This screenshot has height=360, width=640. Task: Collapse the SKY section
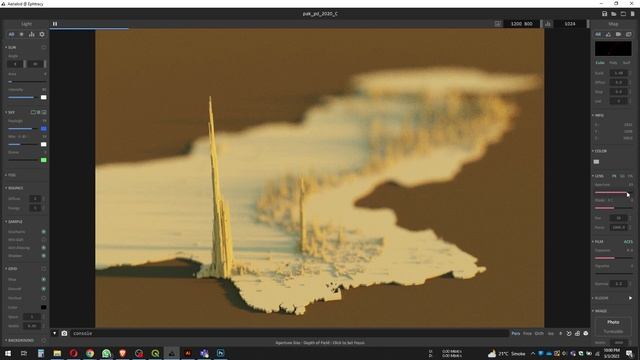tap(10, 112)
